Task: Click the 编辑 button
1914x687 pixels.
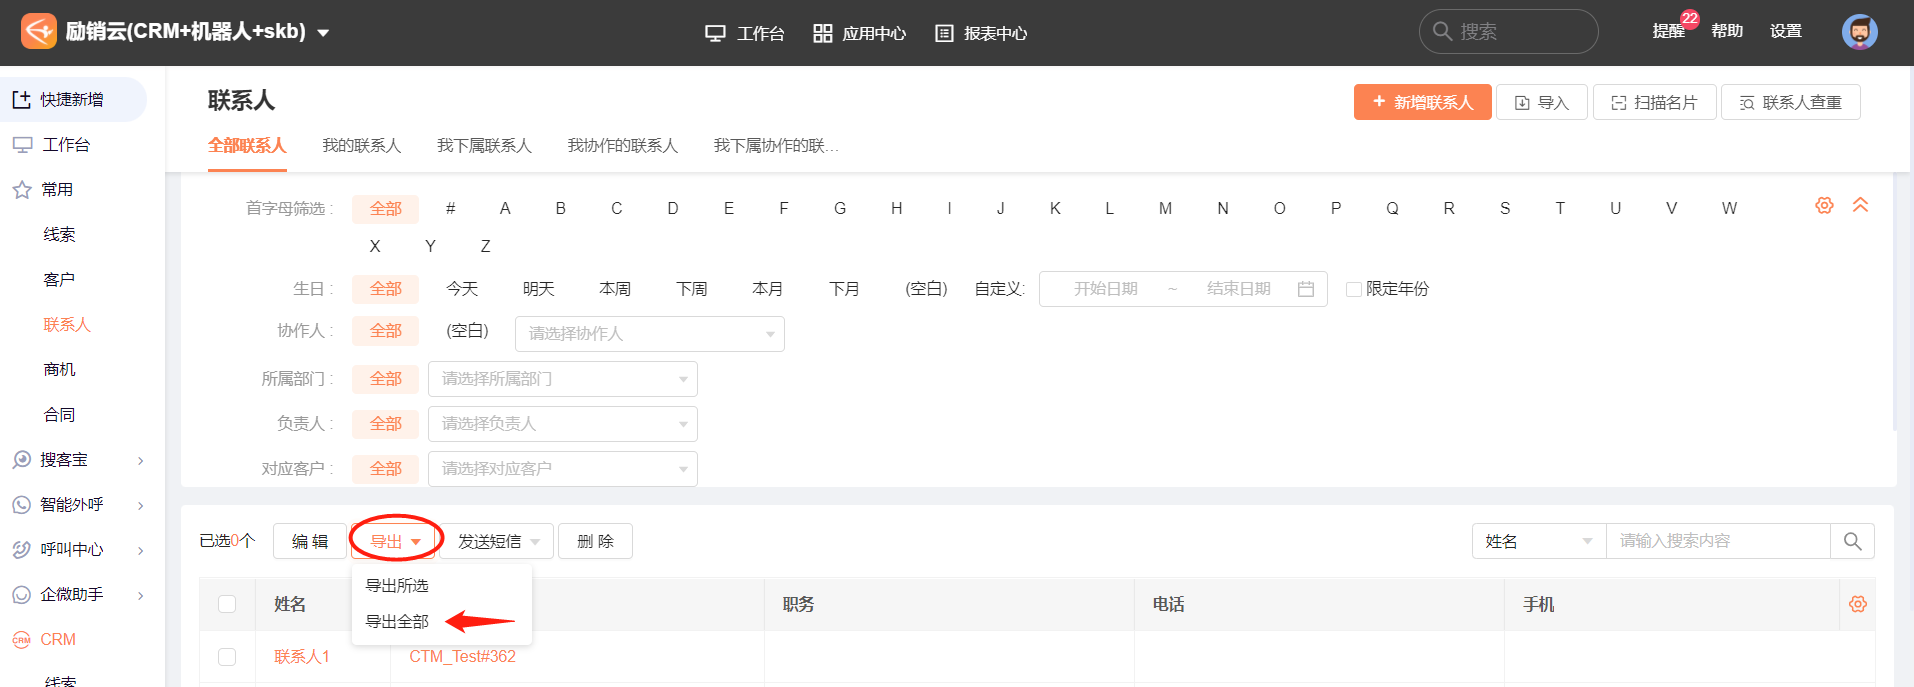Action: pos(310,541)
